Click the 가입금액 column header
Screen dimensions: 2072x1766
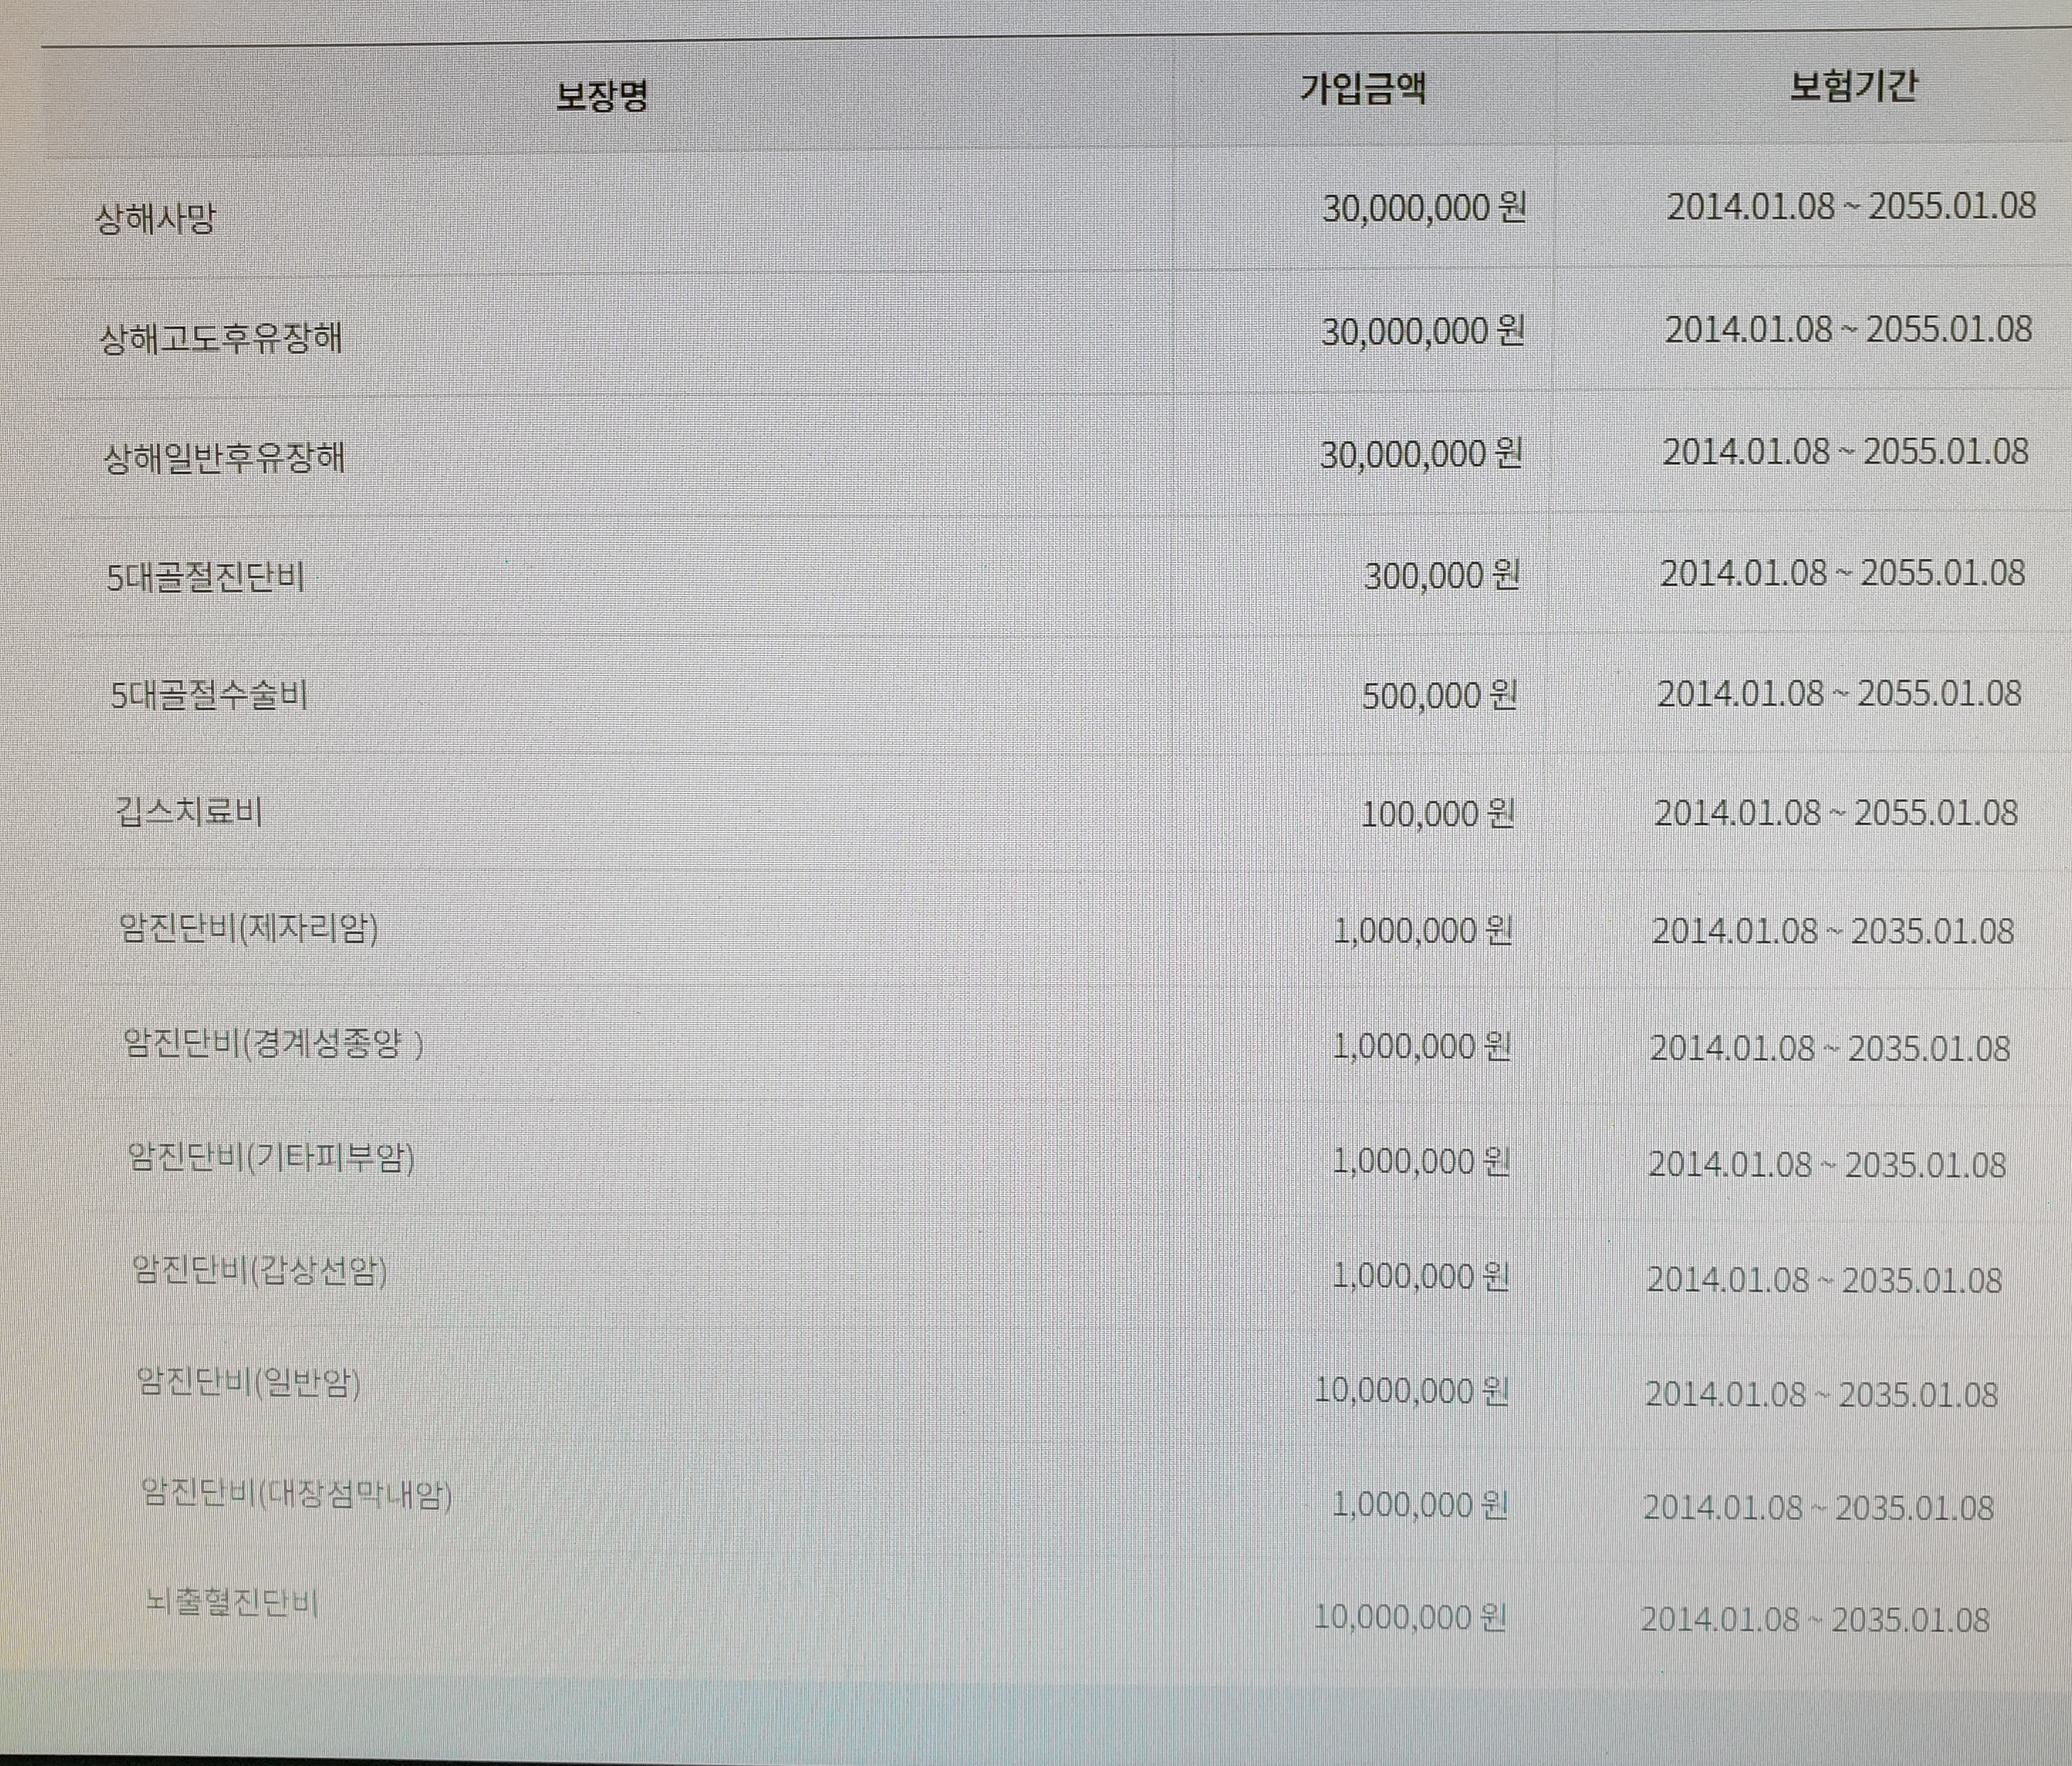[1362, 89]
